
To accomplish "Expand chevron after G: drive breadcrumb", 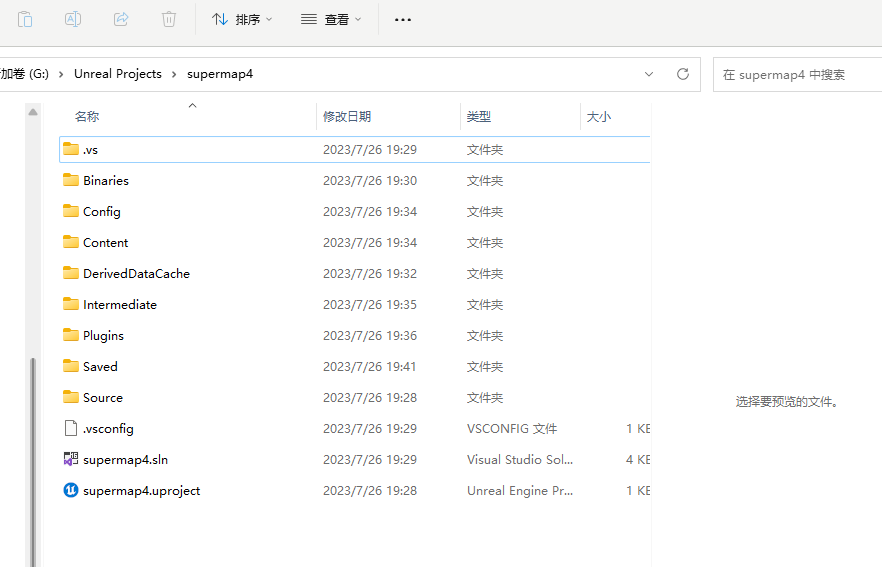I will [x=61, y=74].
